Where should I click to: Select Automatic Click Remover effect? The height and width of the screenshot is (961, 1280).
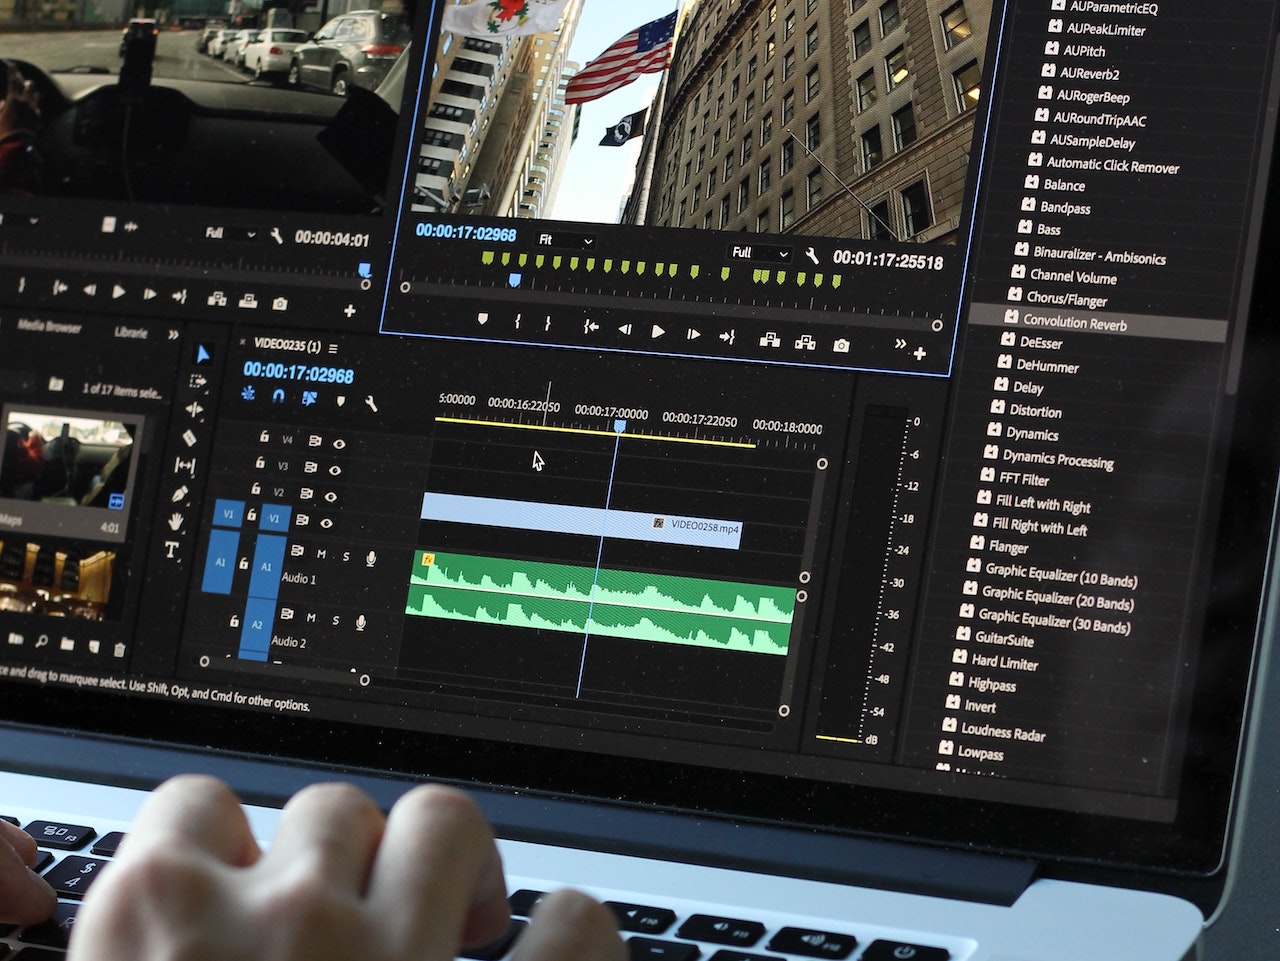[x=1113, y=165]
